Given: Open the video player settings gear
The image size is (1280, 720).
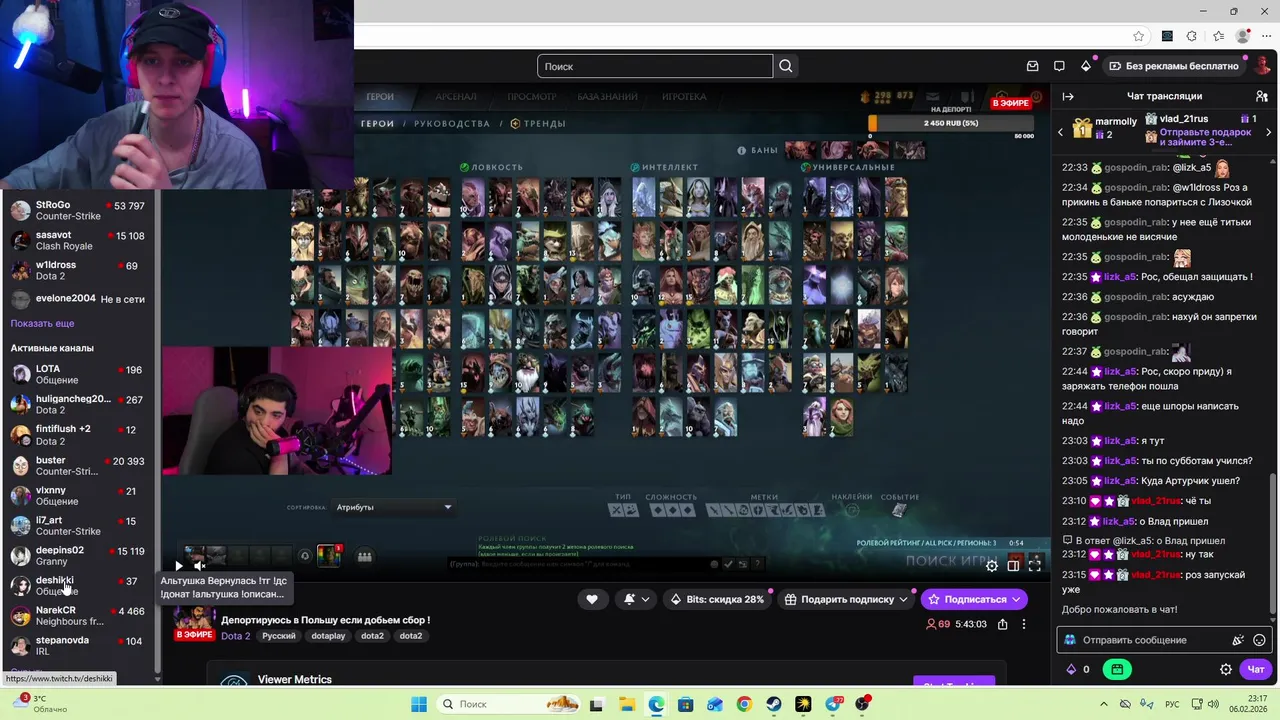Looking at the screenshot, I should 992,565.
